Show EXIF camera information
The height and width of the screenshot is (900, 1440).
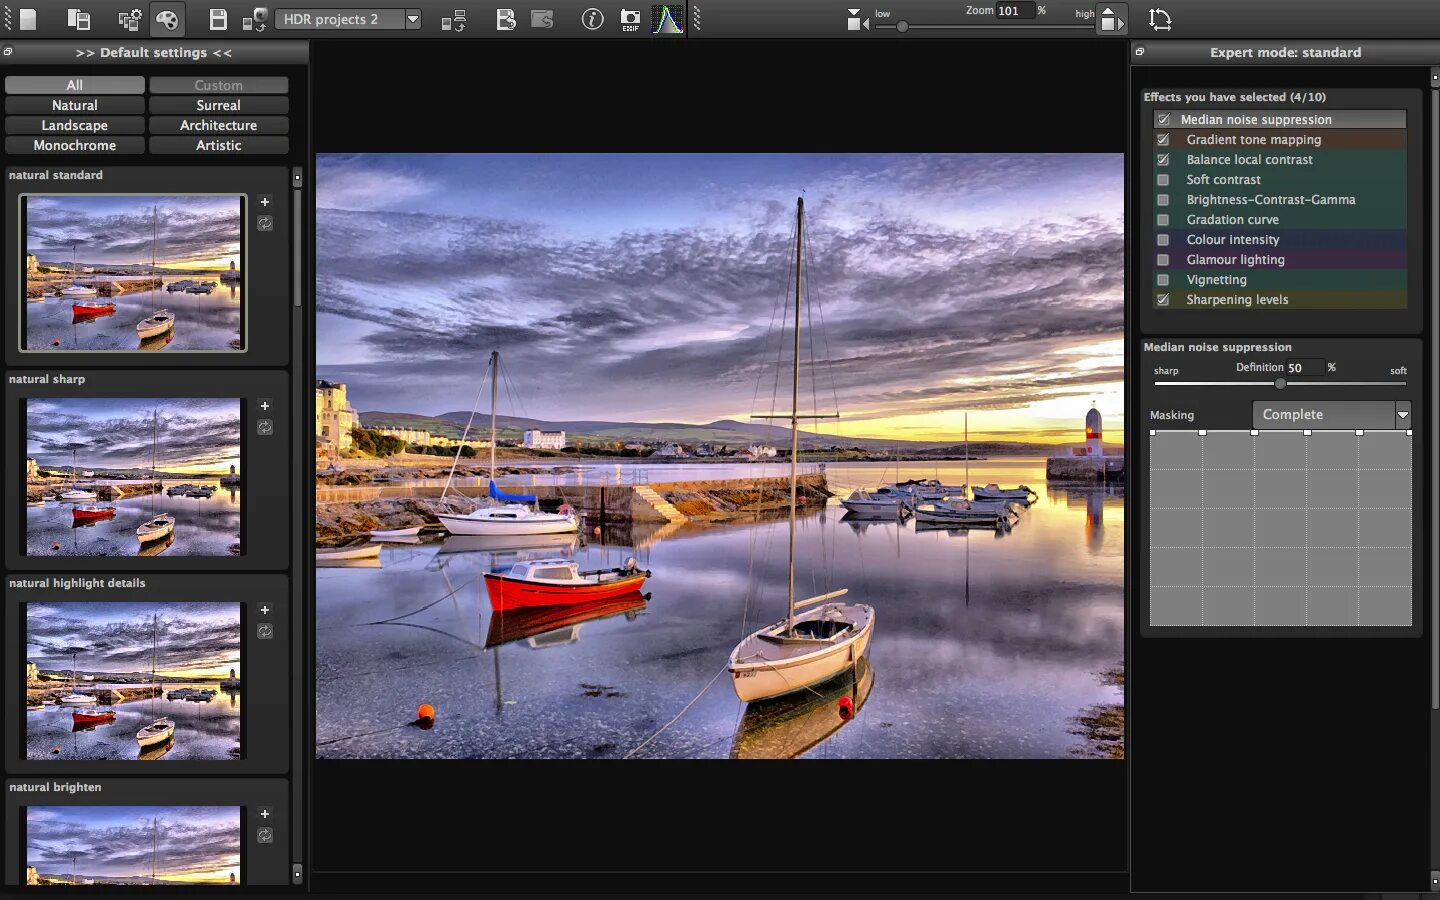[630, 19]
